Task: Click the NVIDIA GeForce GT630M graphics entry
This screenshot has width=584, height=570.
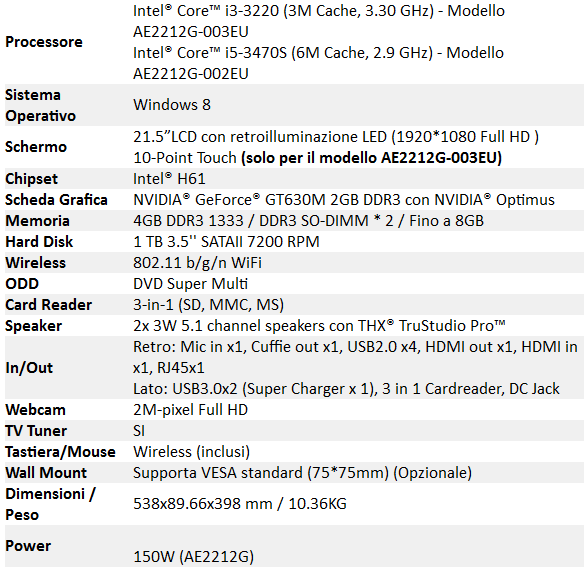Action: click(344, 200)
